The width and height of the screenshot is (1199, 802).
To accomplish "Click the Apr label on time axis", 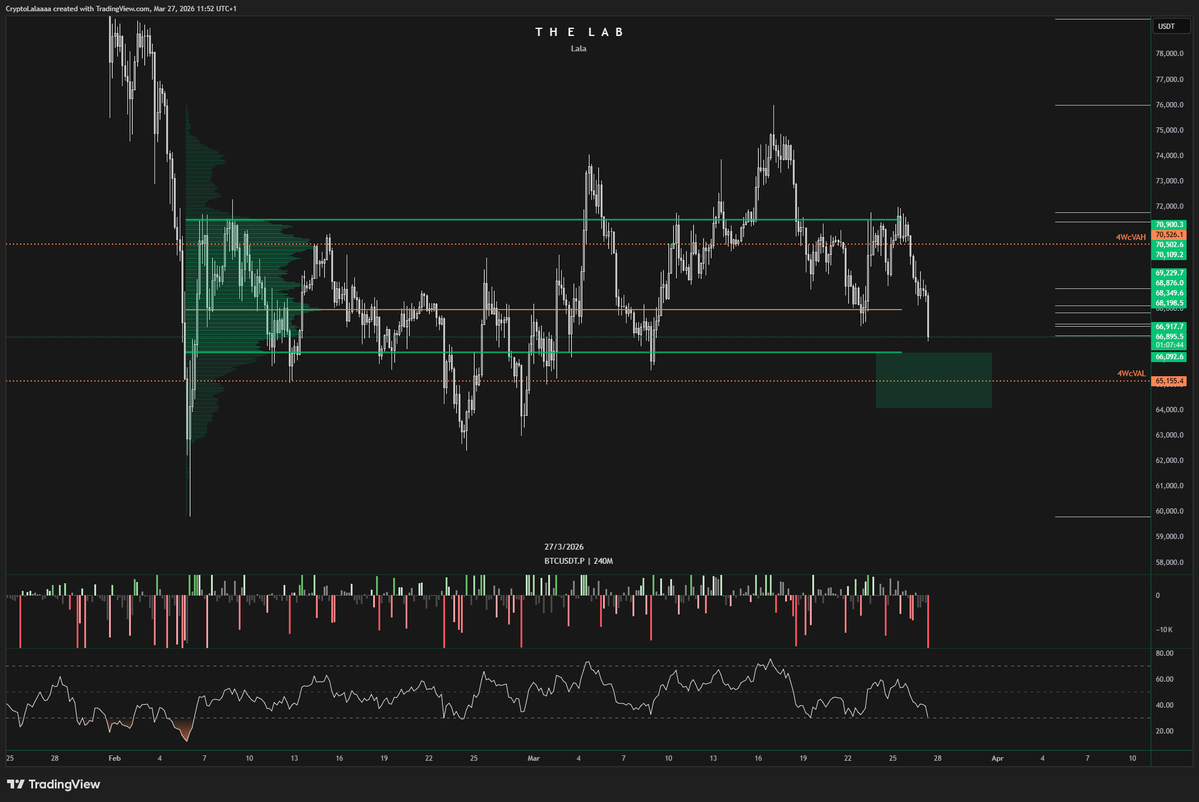I will click(997, 758).
